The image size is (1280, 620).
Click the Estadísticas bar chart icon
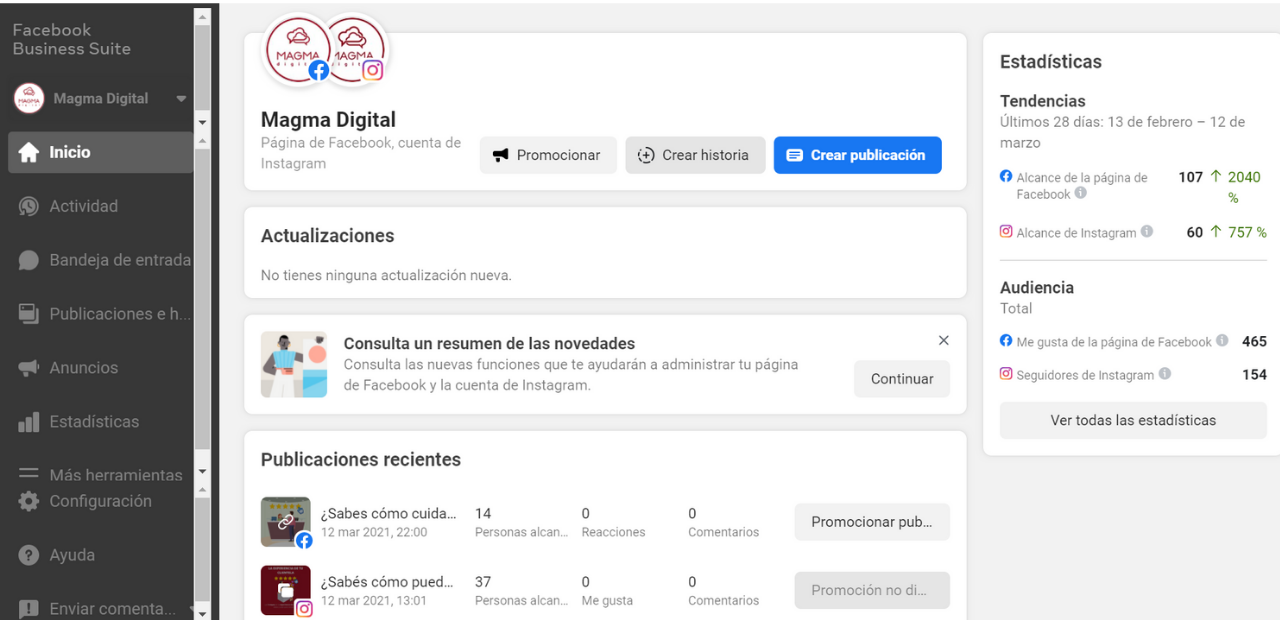click(x=29, y=422)
